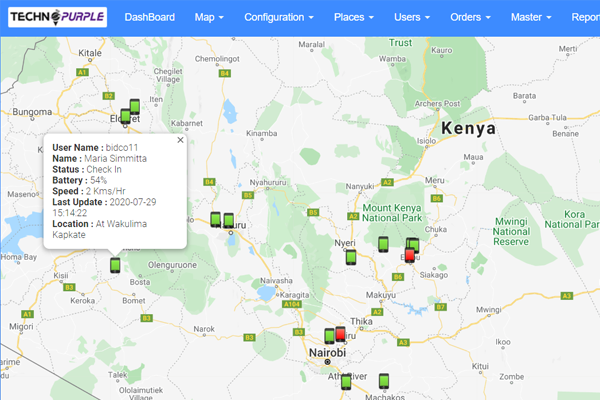Select the green phone marker below Nyeri
Image resolution: width=600 pixels, height=400 pixels.
351,257
